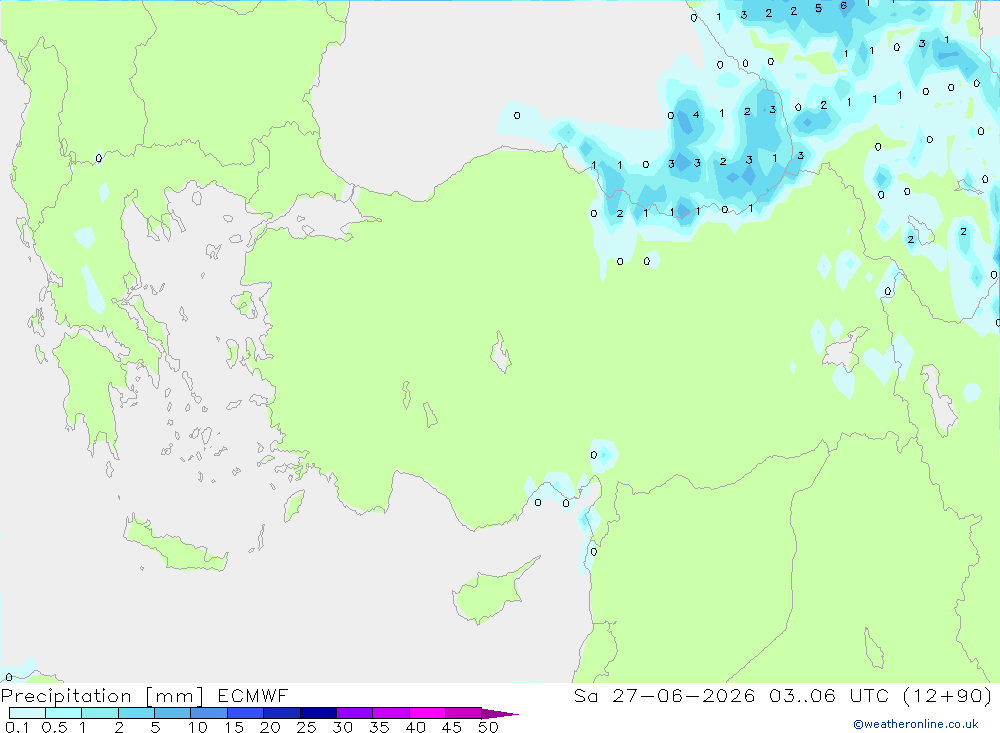Click the legend arrow tip above 50 mm
Screen dimensions: 1000x733
point(499,714)
